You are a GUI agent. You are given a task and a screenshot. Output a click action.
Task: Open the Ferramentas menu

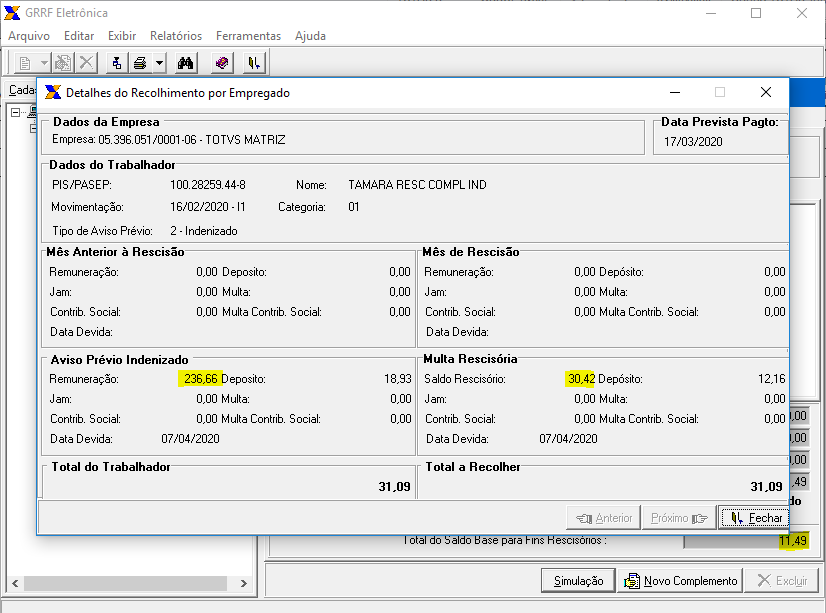[x=249, y=36]
